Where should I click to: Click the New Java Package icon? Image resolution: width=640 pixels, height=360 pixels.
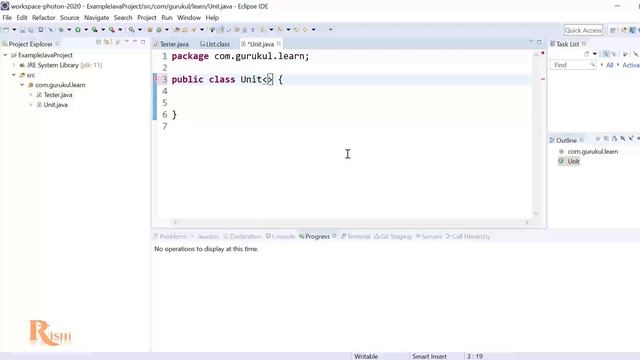click(x=150, y=30)
